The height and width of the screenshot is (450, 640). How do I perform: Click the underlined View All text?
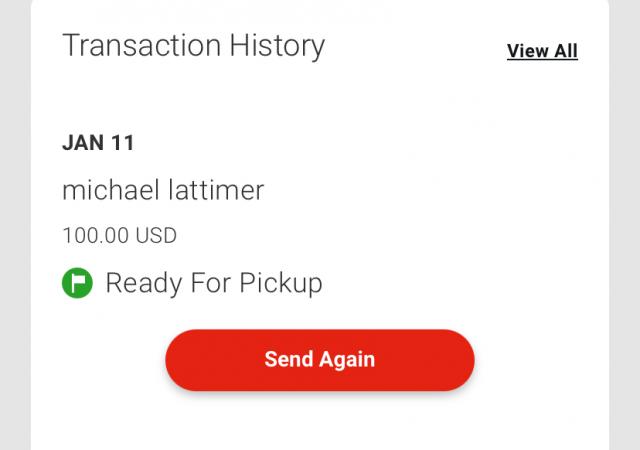pos(542,51)
